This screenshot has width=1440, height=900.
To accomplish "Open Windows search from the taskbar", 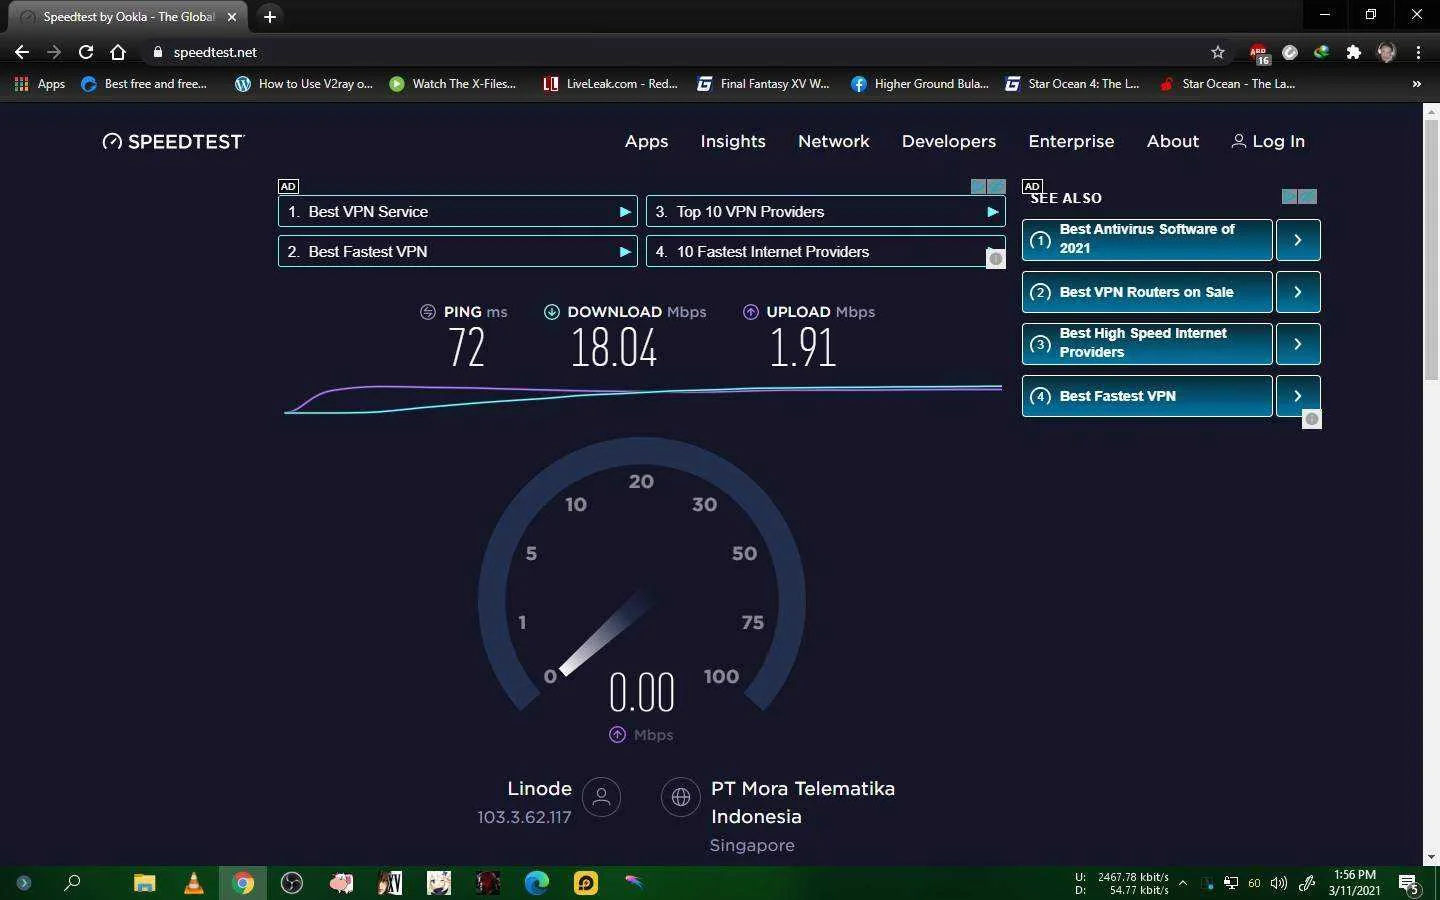I will 72,883.
